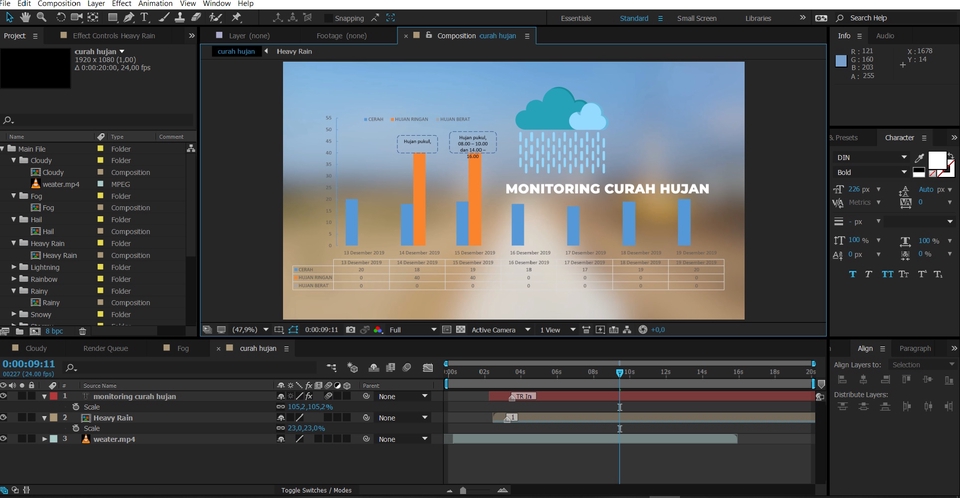Select the Clone Stamp tool
Image resolution: width=960 pixels, height=498 pixels.
coord(180,17)
